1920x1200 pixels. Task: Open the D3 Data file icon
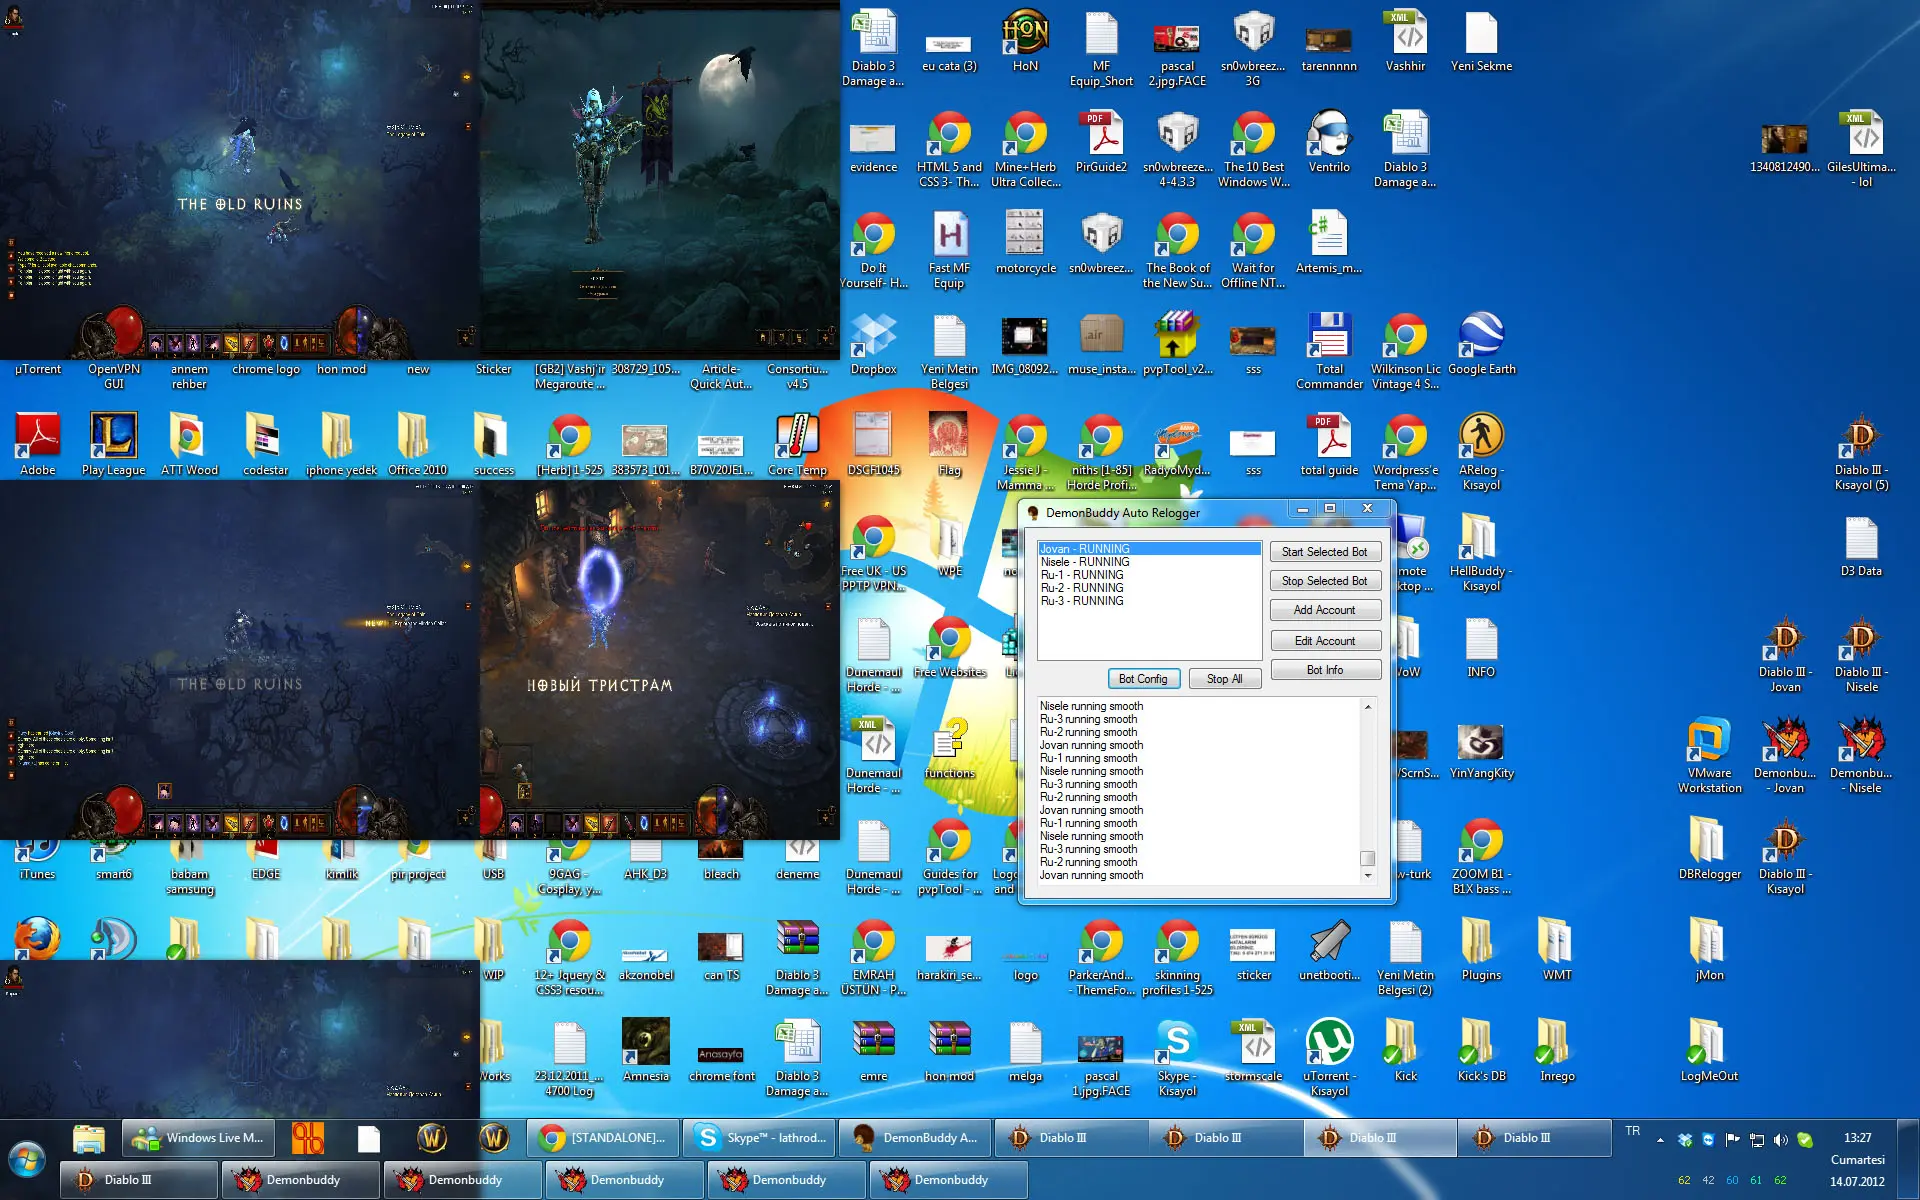click(x=1861, y=546)
